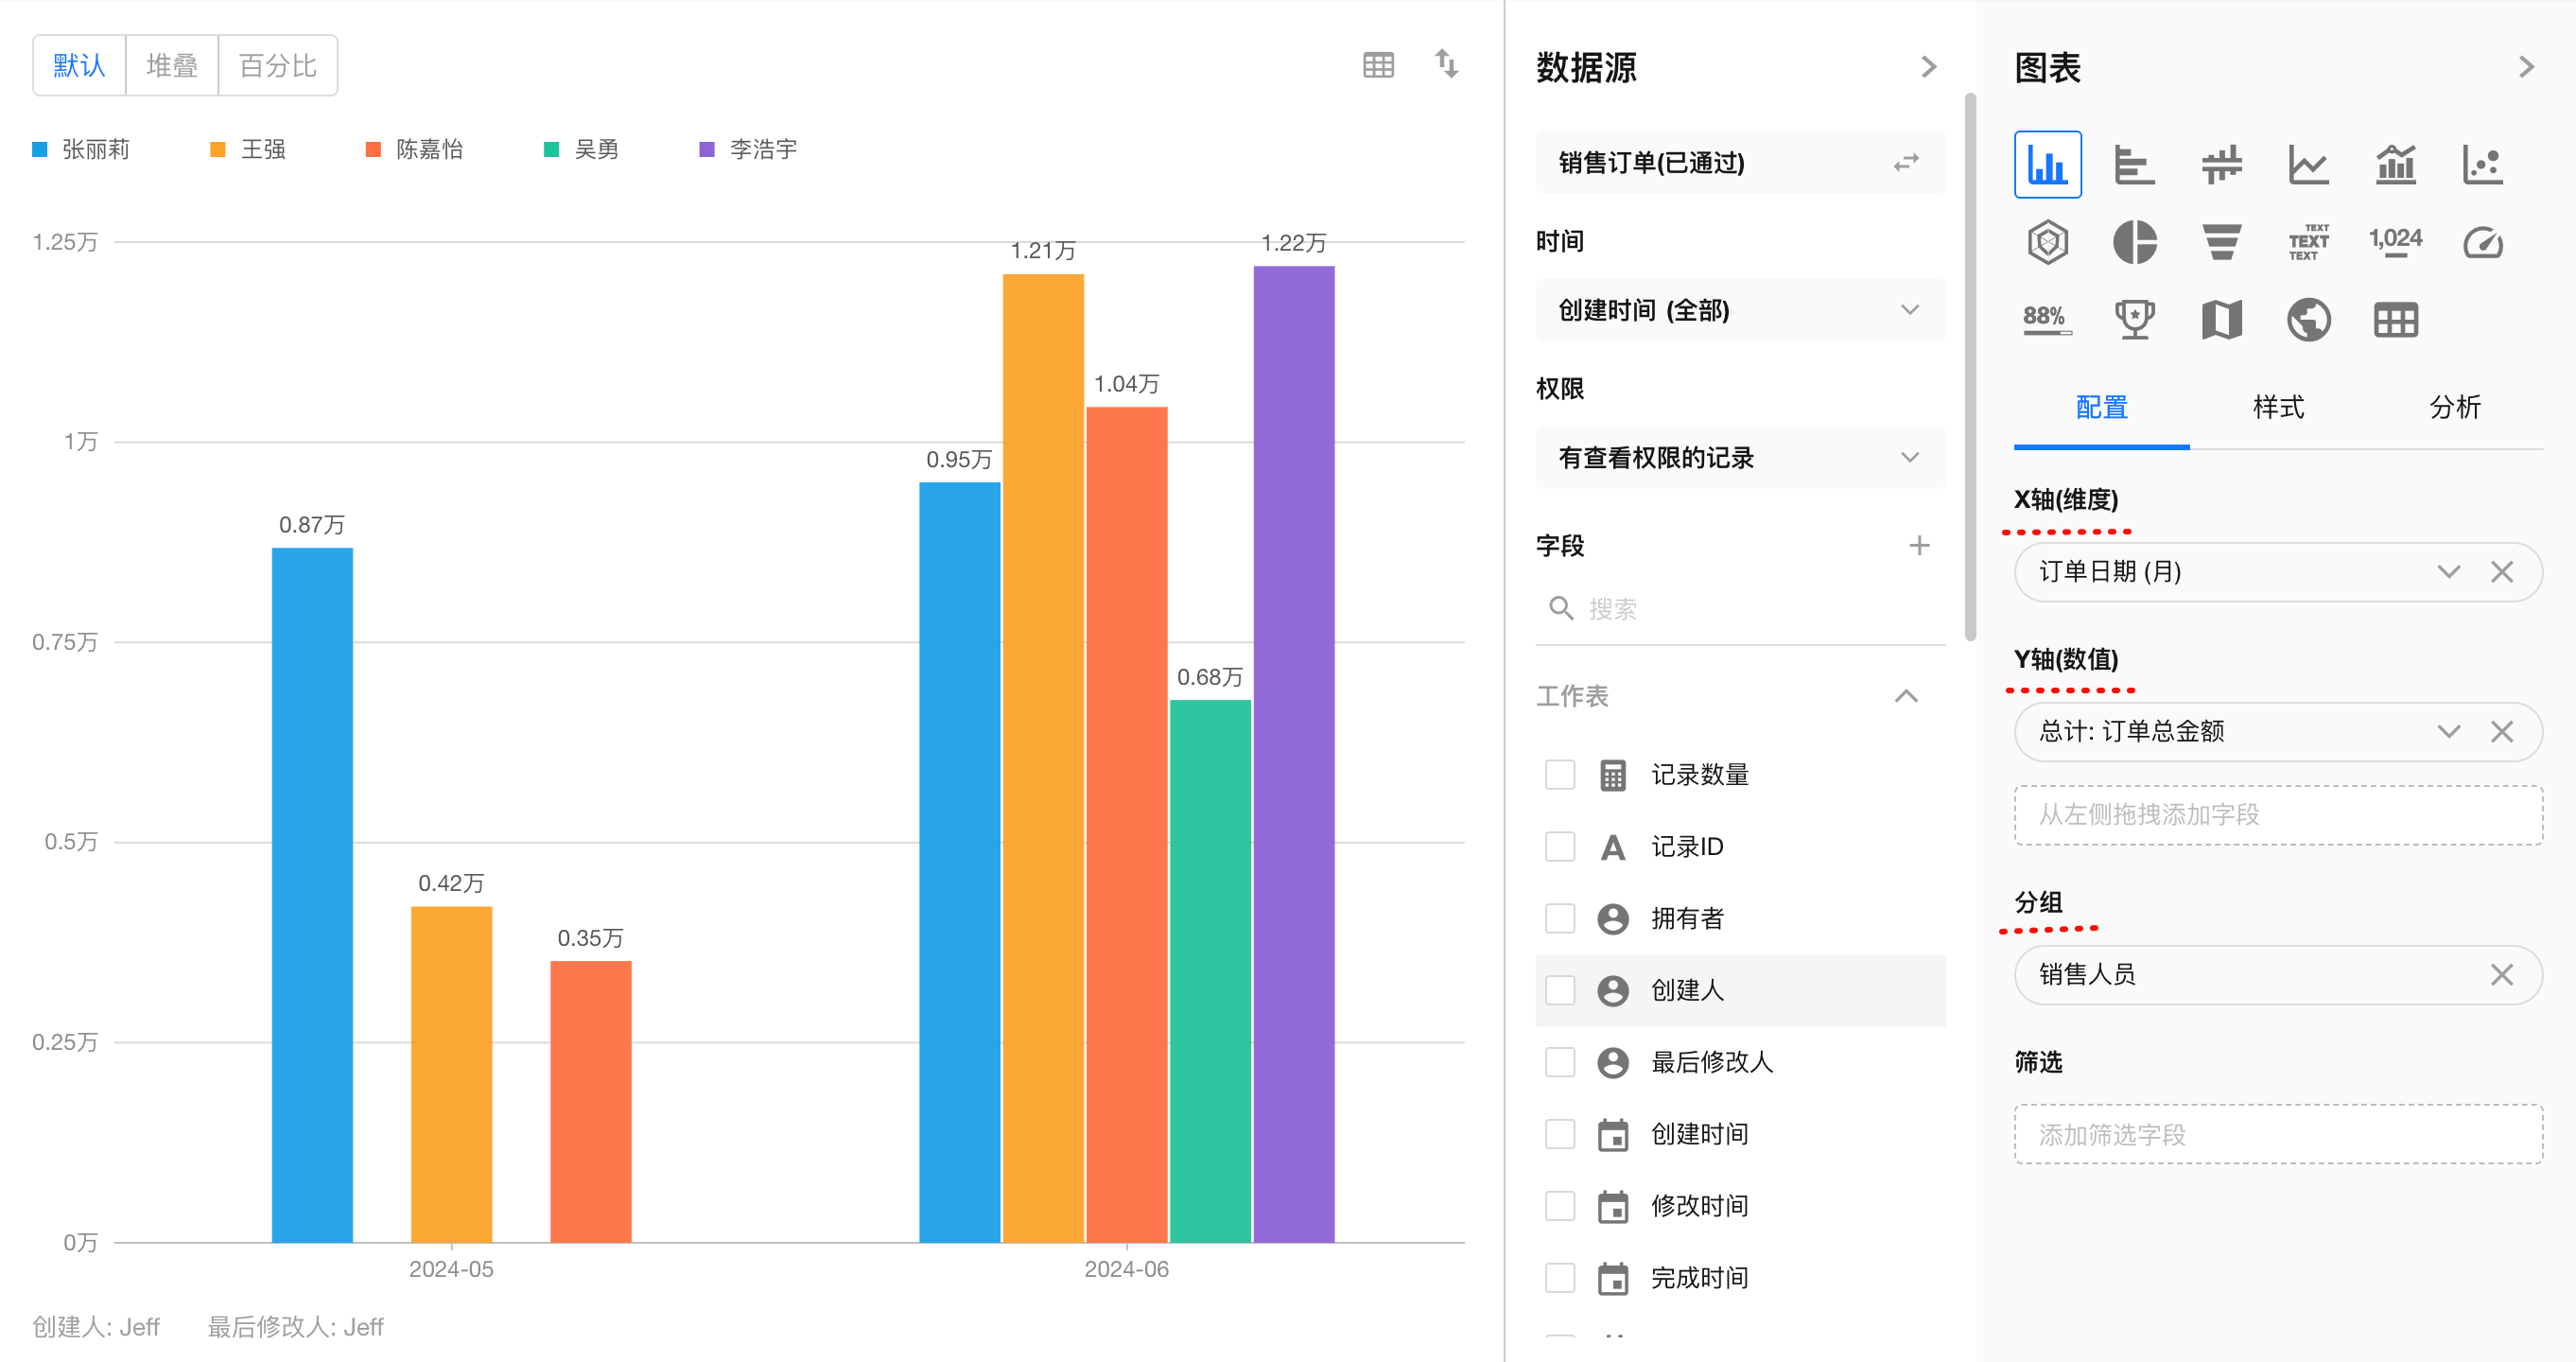Screen dimensions: 2576x1362
Task: Tick the 创建人 field checkbox
Action: [x=1560, y=990]
